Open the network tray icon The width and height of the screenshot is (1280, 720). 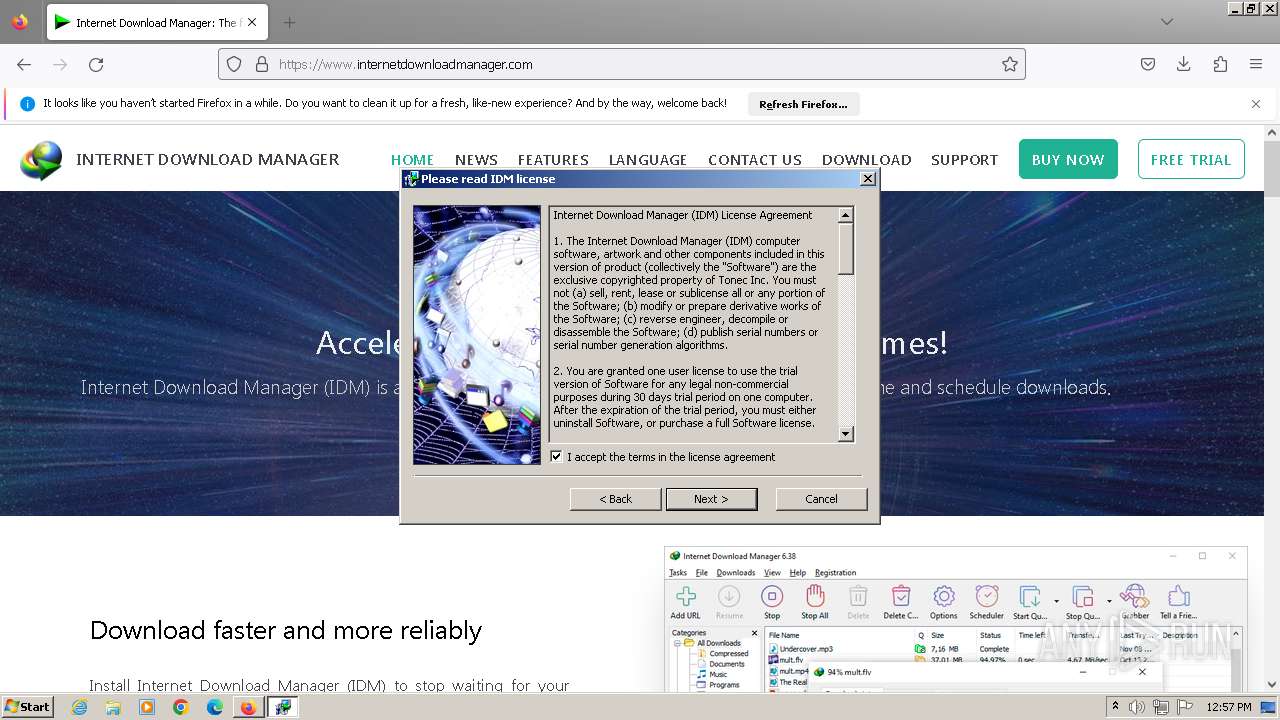tap(1161, 707)
